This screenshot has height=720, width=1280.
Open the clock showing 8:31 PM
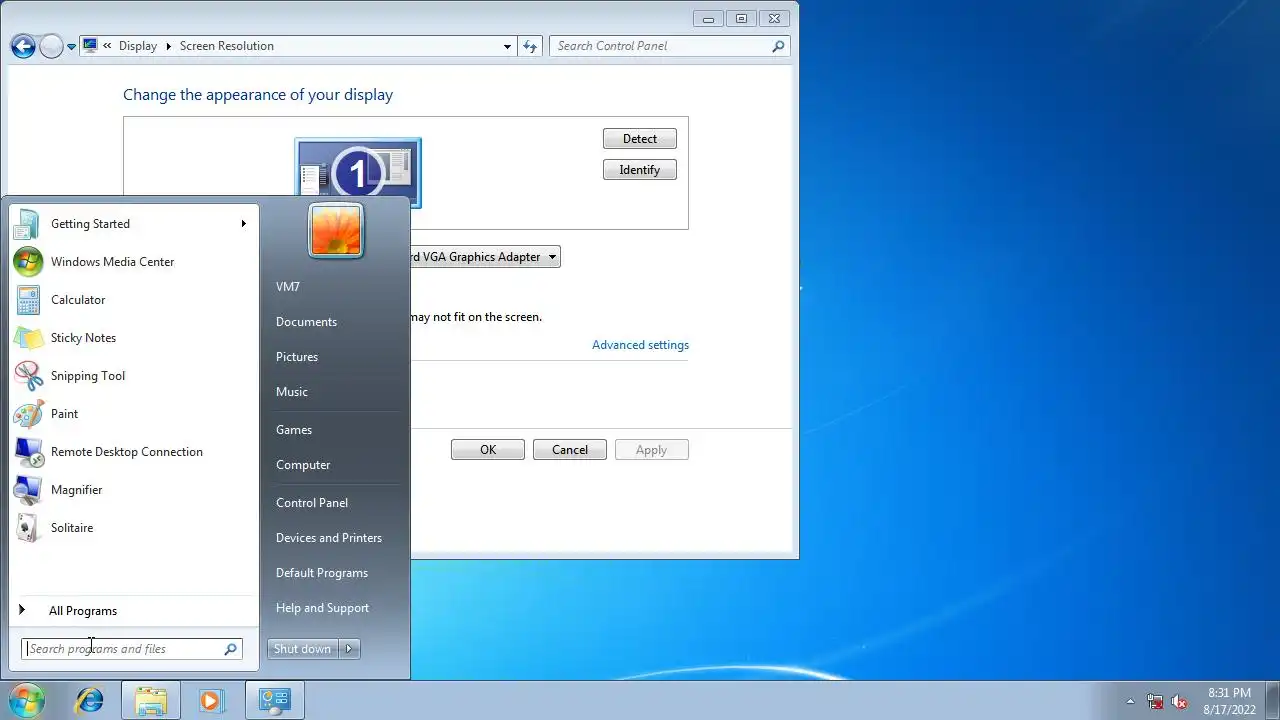tap(1229, 701)
